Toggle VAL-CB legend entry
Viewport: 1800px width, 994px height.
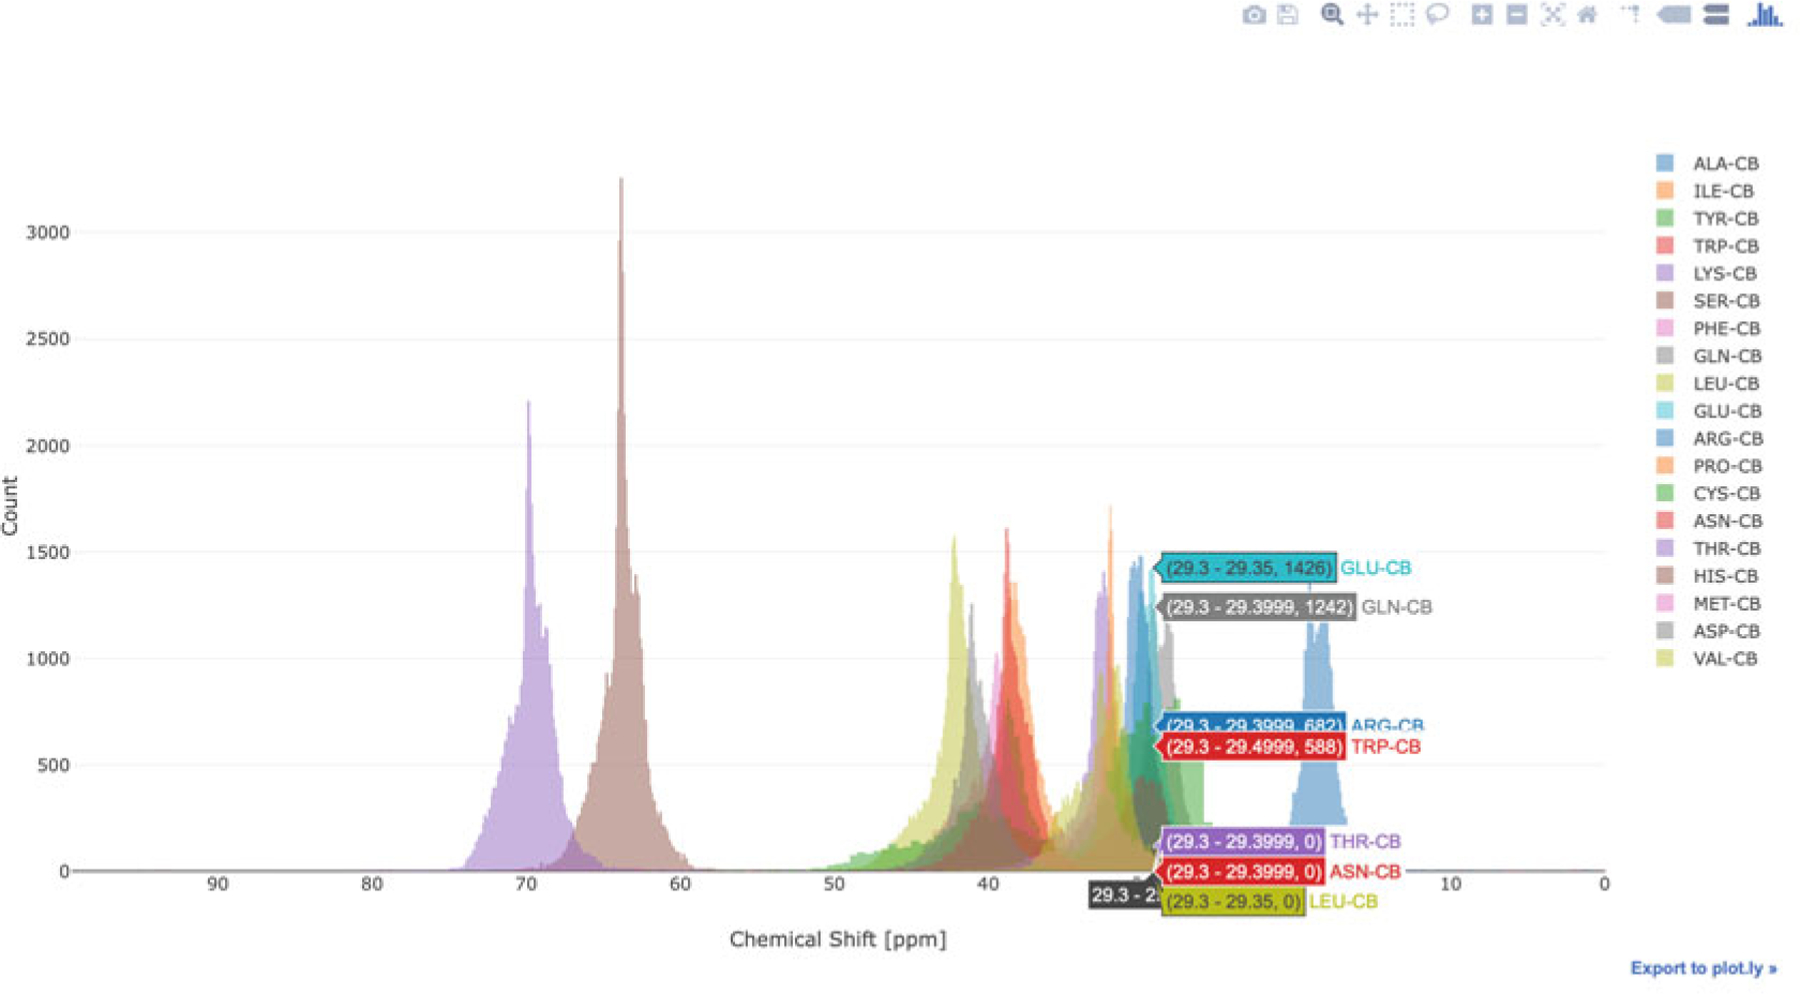click(1707, 658)
